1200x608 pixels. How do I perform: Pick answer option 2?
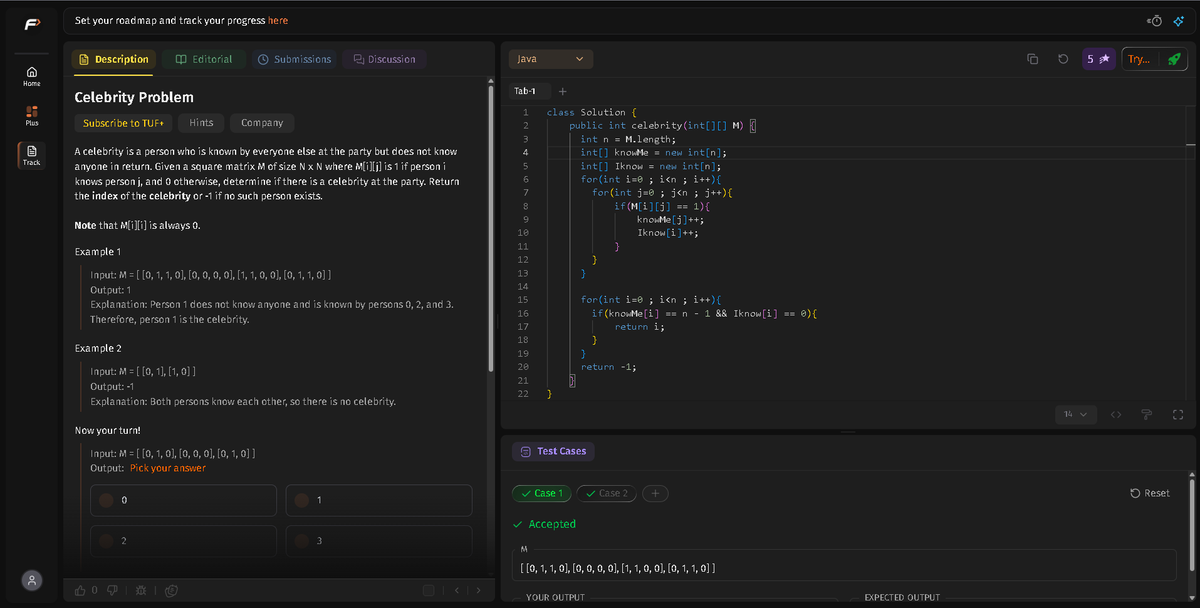click(183, 540)
